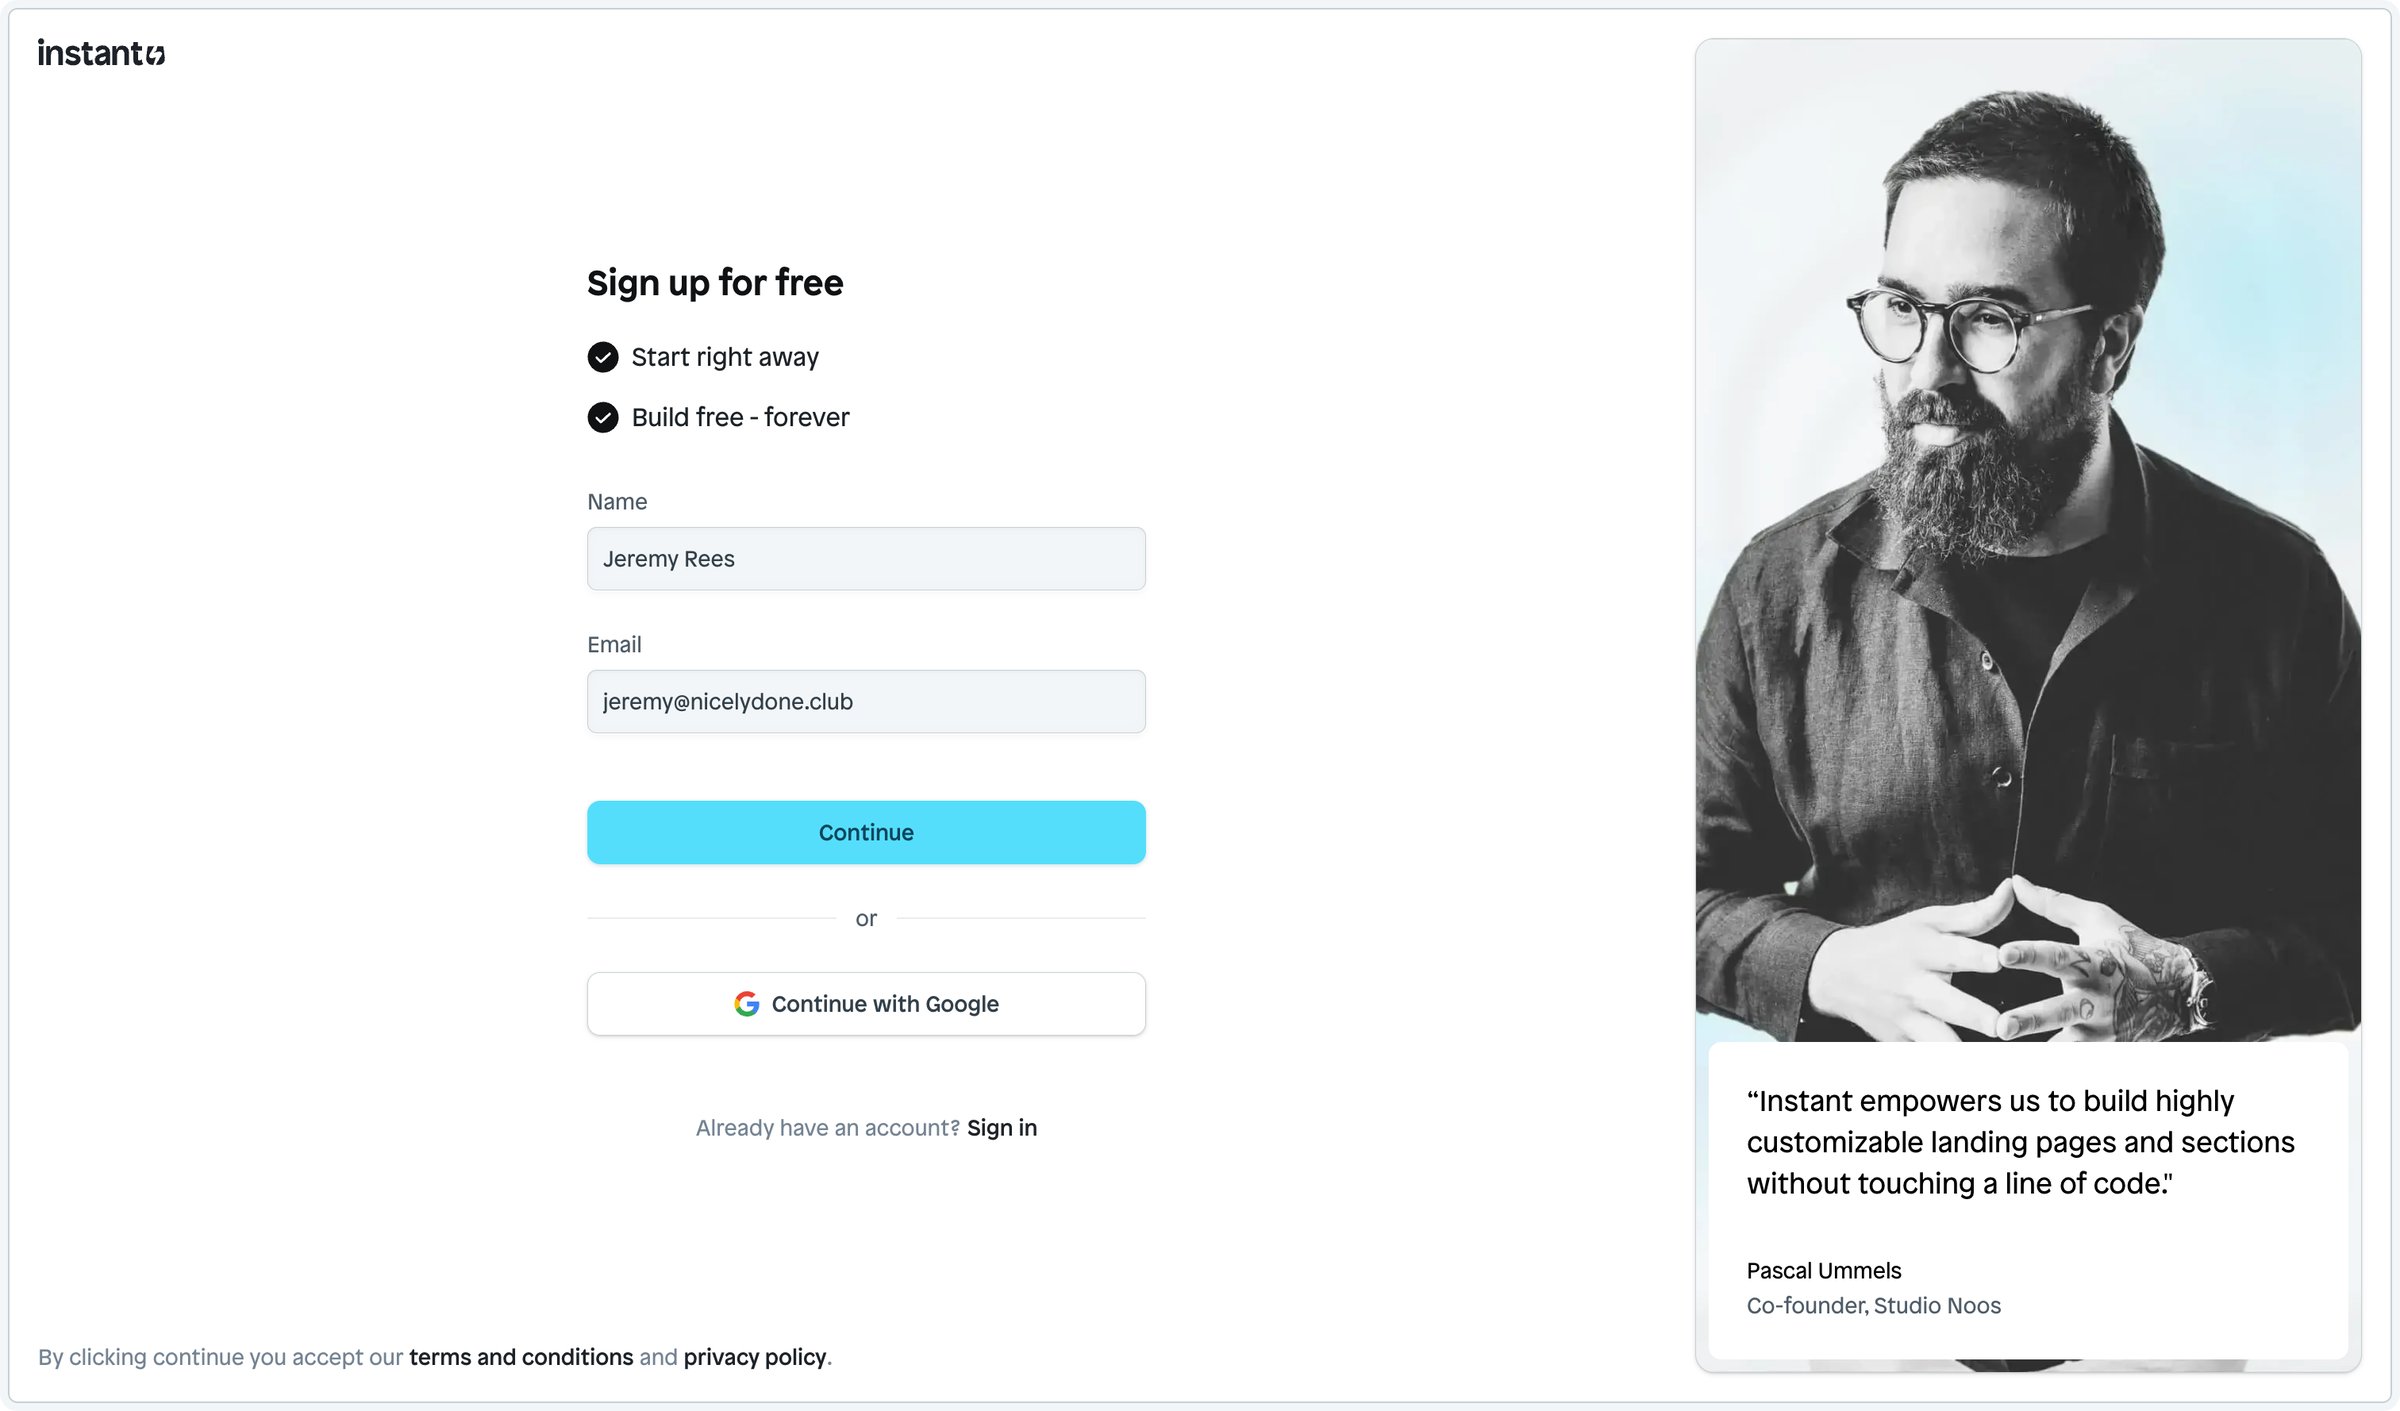Click the Instant logo in the header
Image resolution: width=2400 pixels, height=1411 pixels.
click(x=101, y=53)
